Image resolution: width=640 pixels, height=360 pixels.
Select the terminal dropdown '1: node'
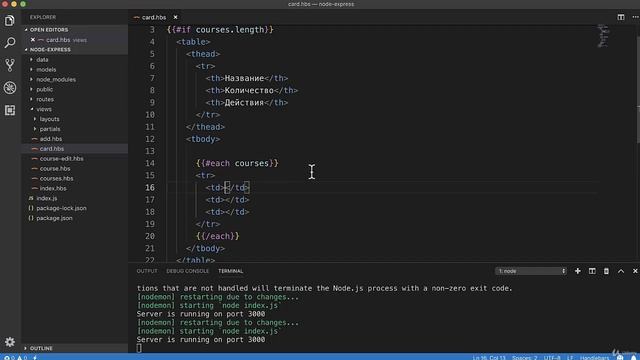pos(531,271)
